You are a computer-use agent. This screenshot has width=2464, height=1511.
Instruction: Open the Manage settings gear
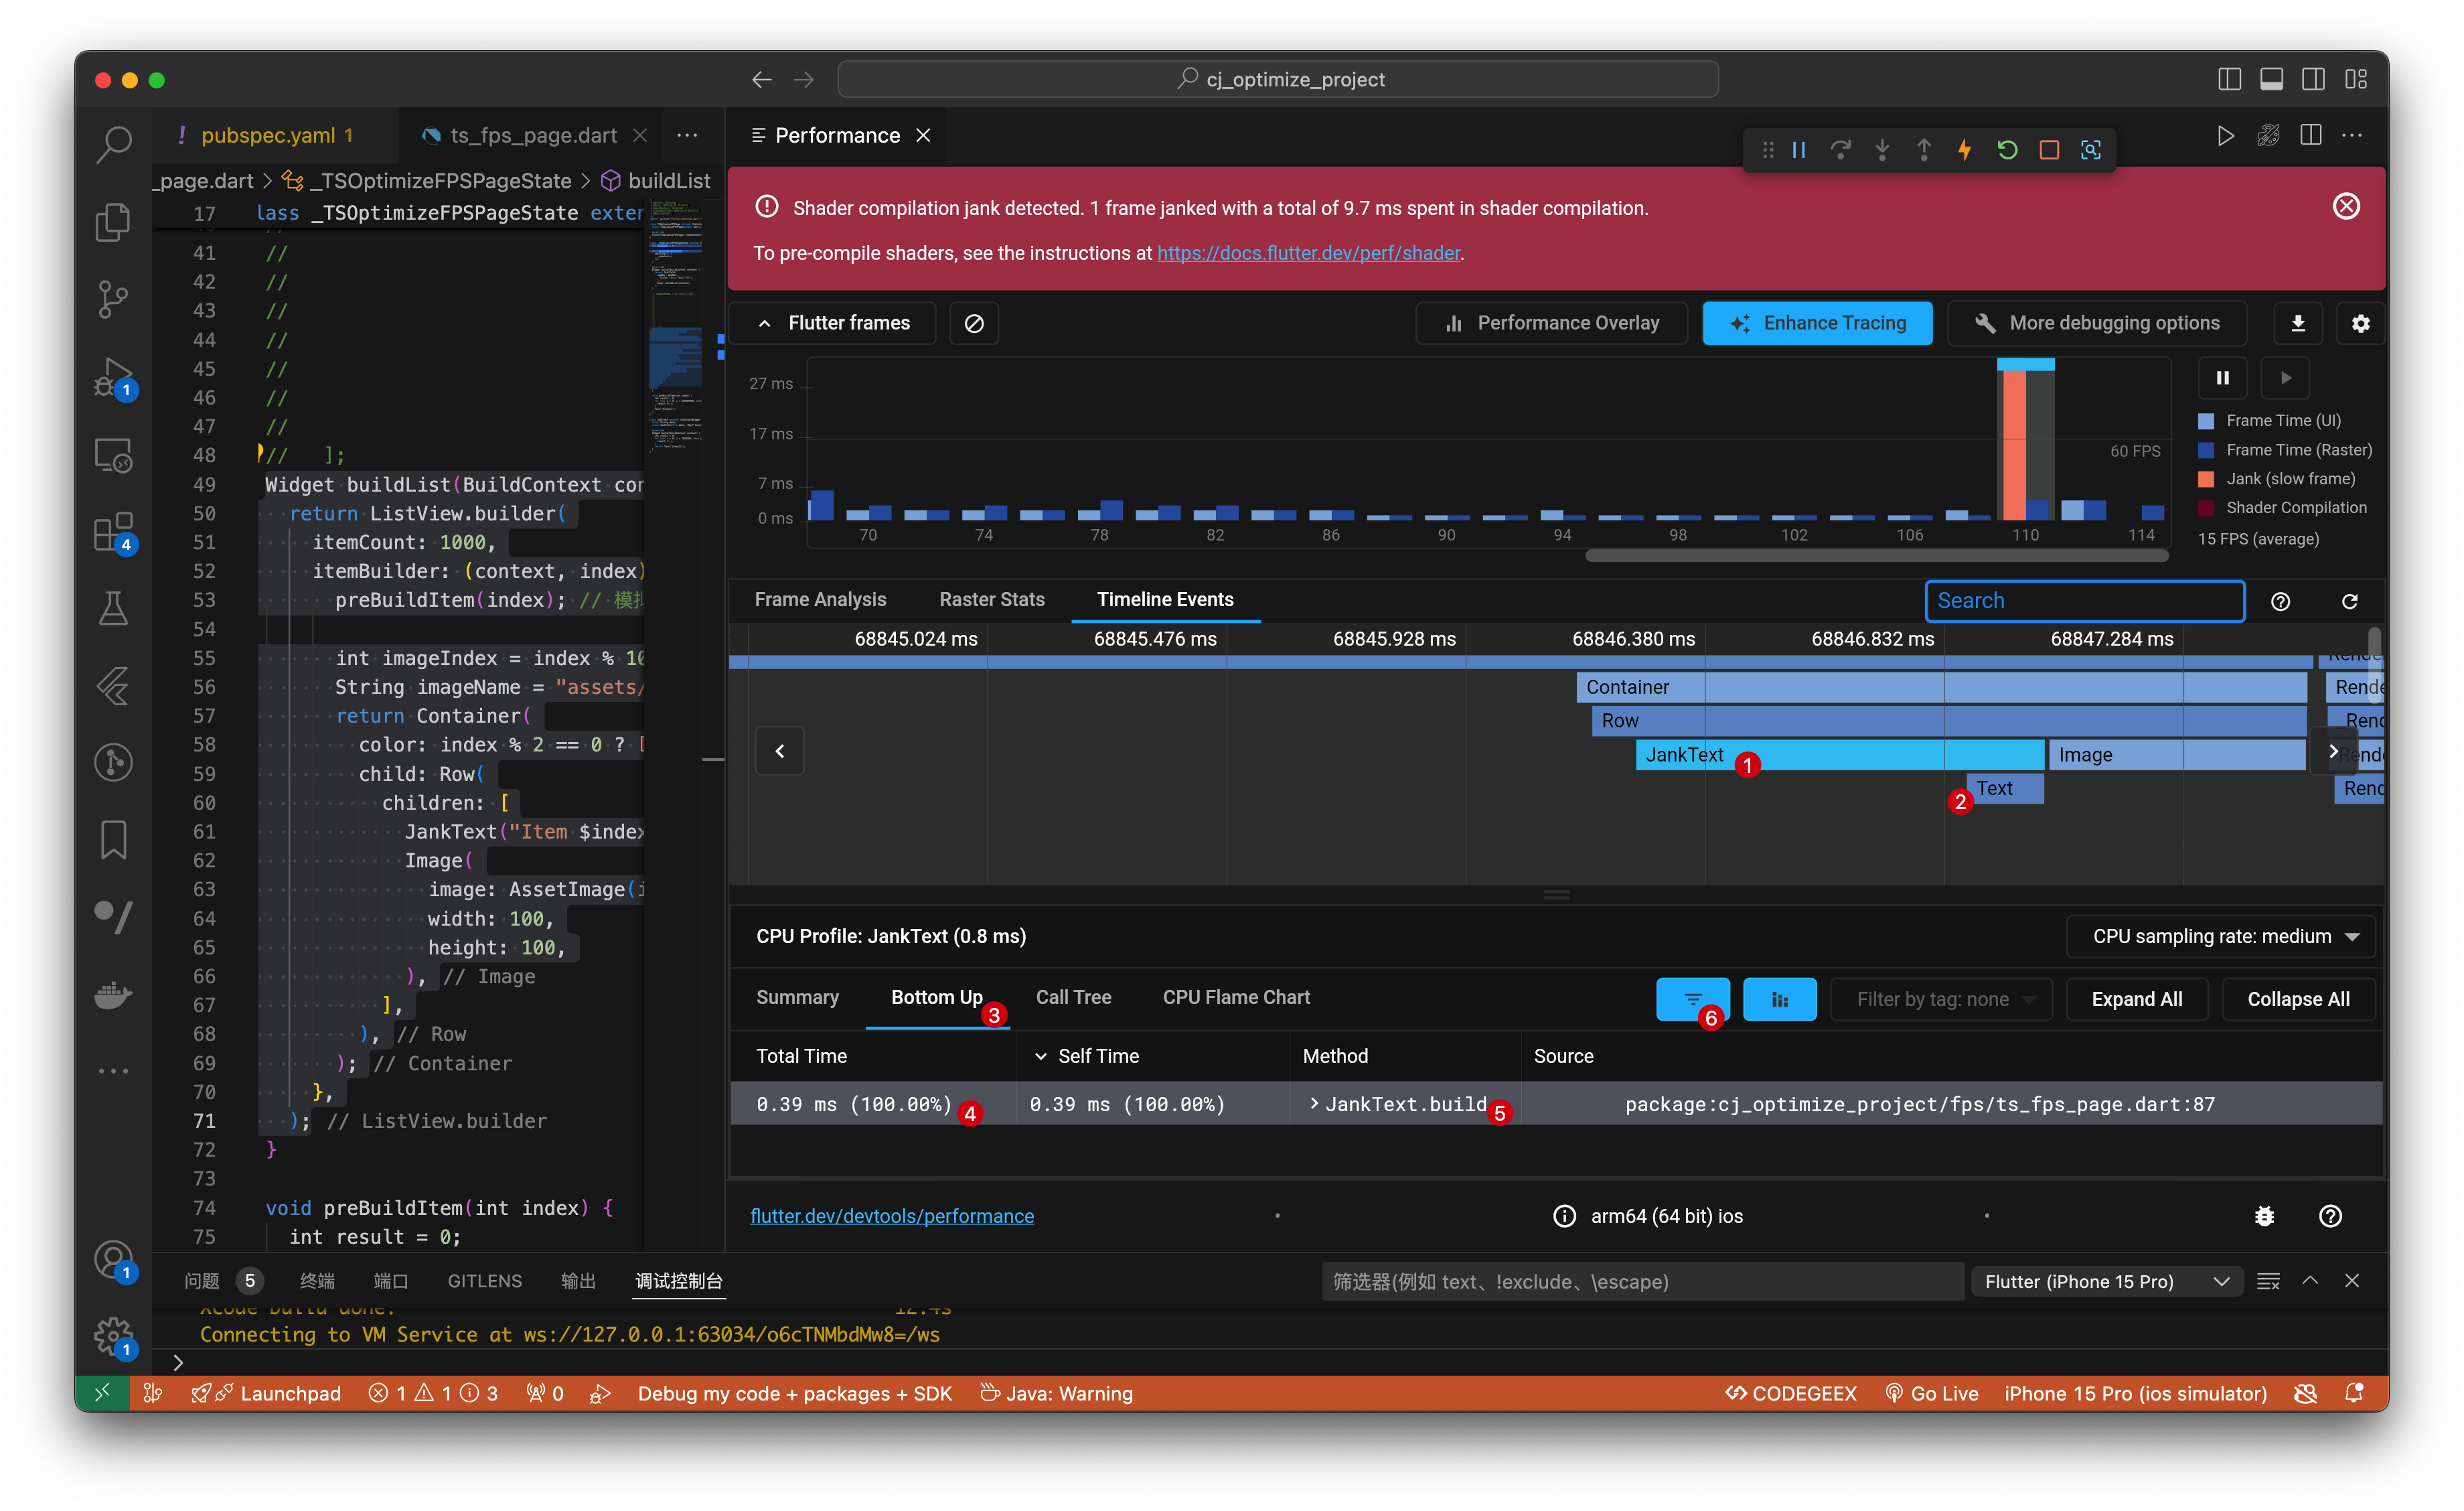[113, 1336]
